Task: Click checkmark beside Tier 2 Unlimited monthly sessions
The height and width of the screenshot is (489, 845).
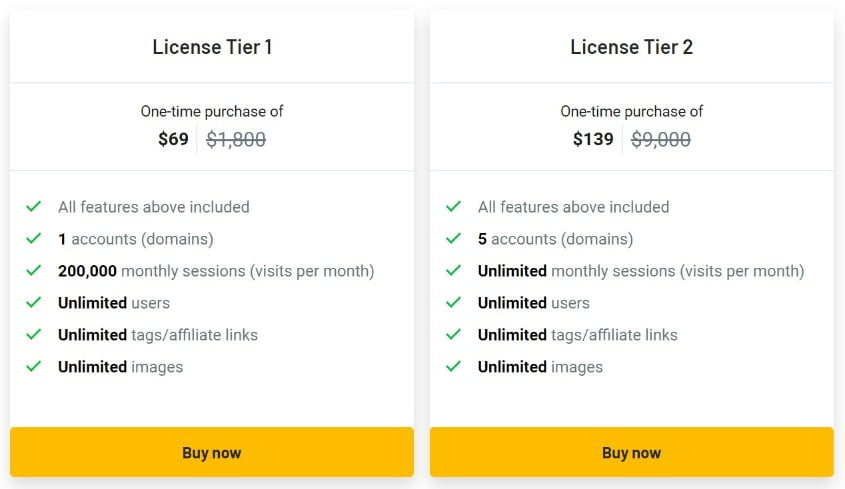Action: tap(454, 271)
